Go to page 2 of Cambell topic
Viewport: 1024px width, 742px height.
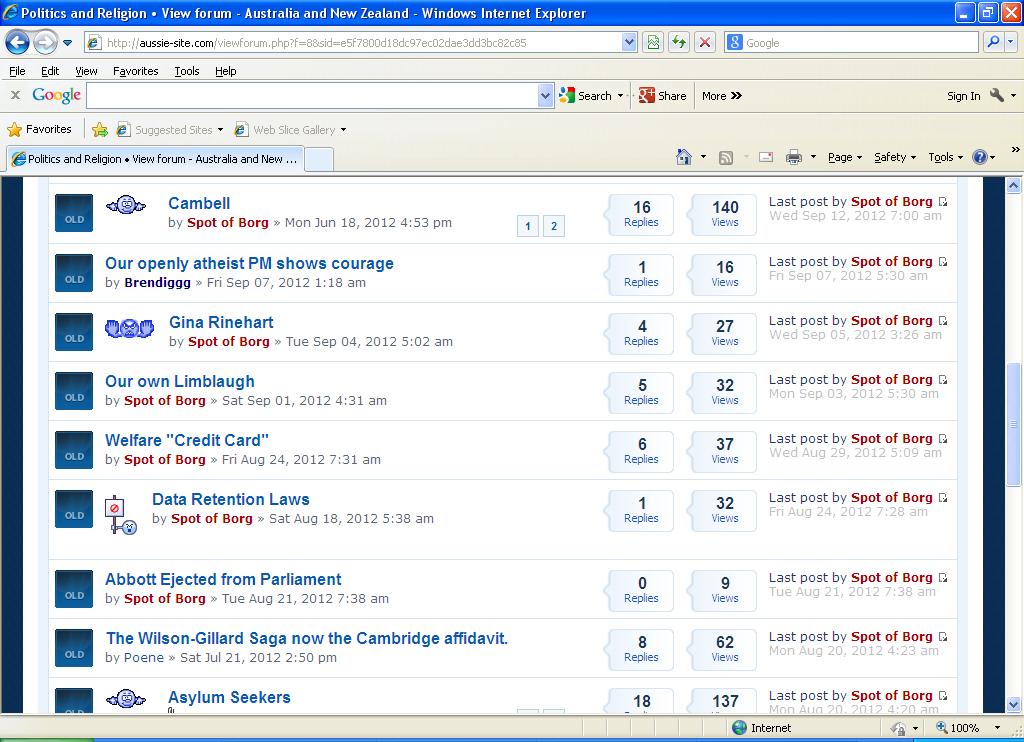click(554, 226)
